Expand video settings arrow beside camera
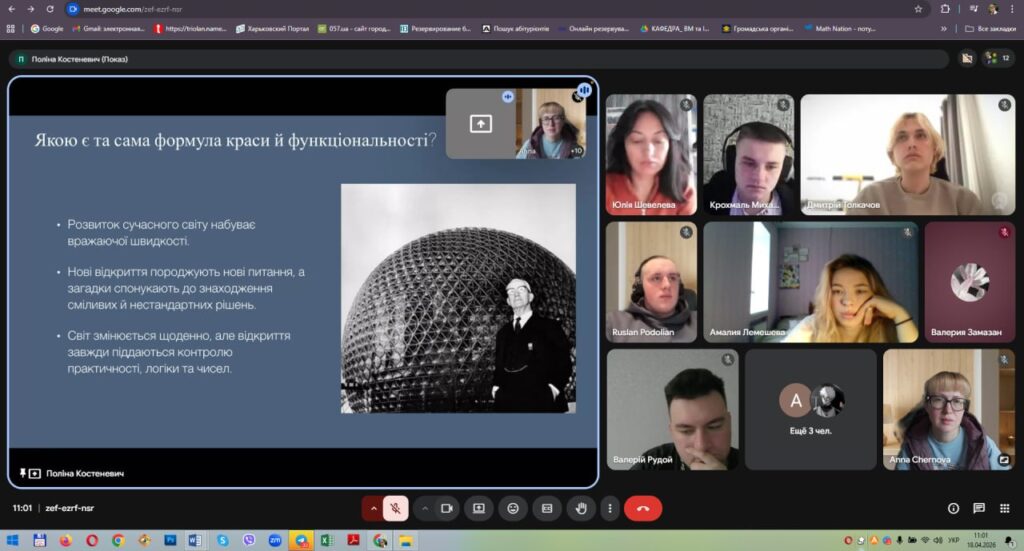1024x551 pixels. coord(424,508)
